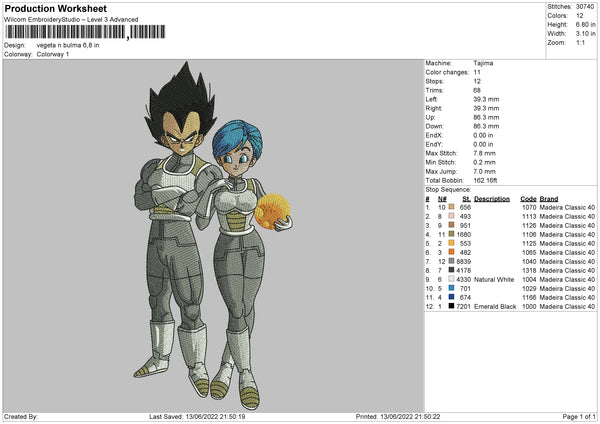Click the yellow swatch in stop row 5

pyautogui.click(x=452, y=243)
